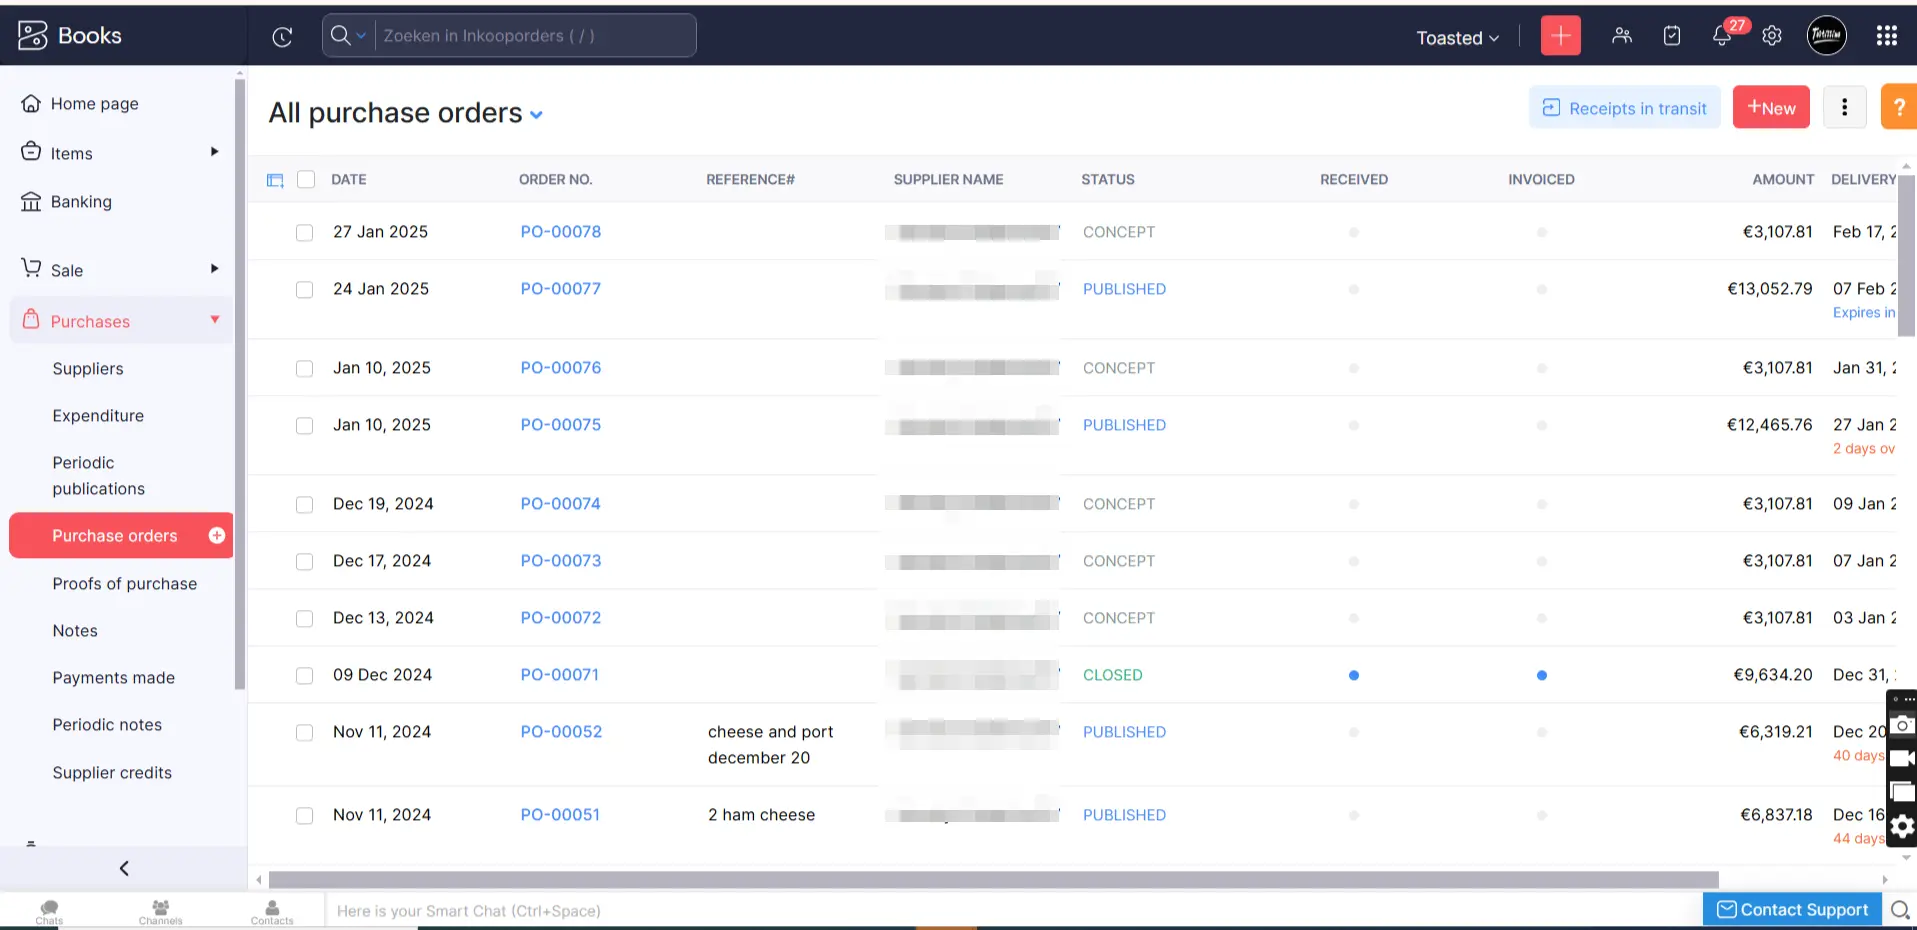Select the camera icon in the floating widget
This screenshot has height=930, width=1917.
click(1902, 724)
